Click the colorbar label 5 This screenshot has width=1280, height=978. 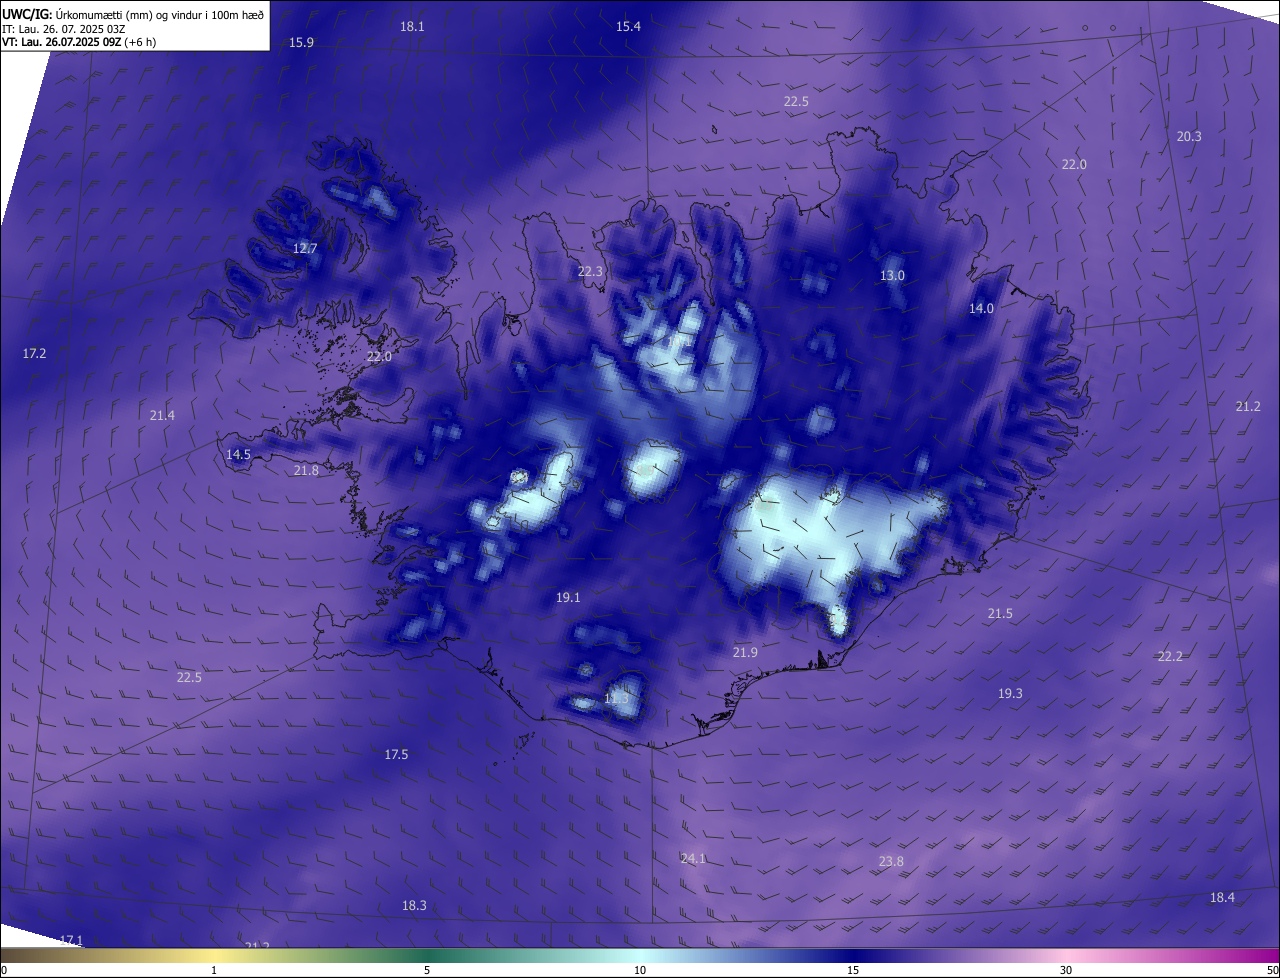(427, 970)
